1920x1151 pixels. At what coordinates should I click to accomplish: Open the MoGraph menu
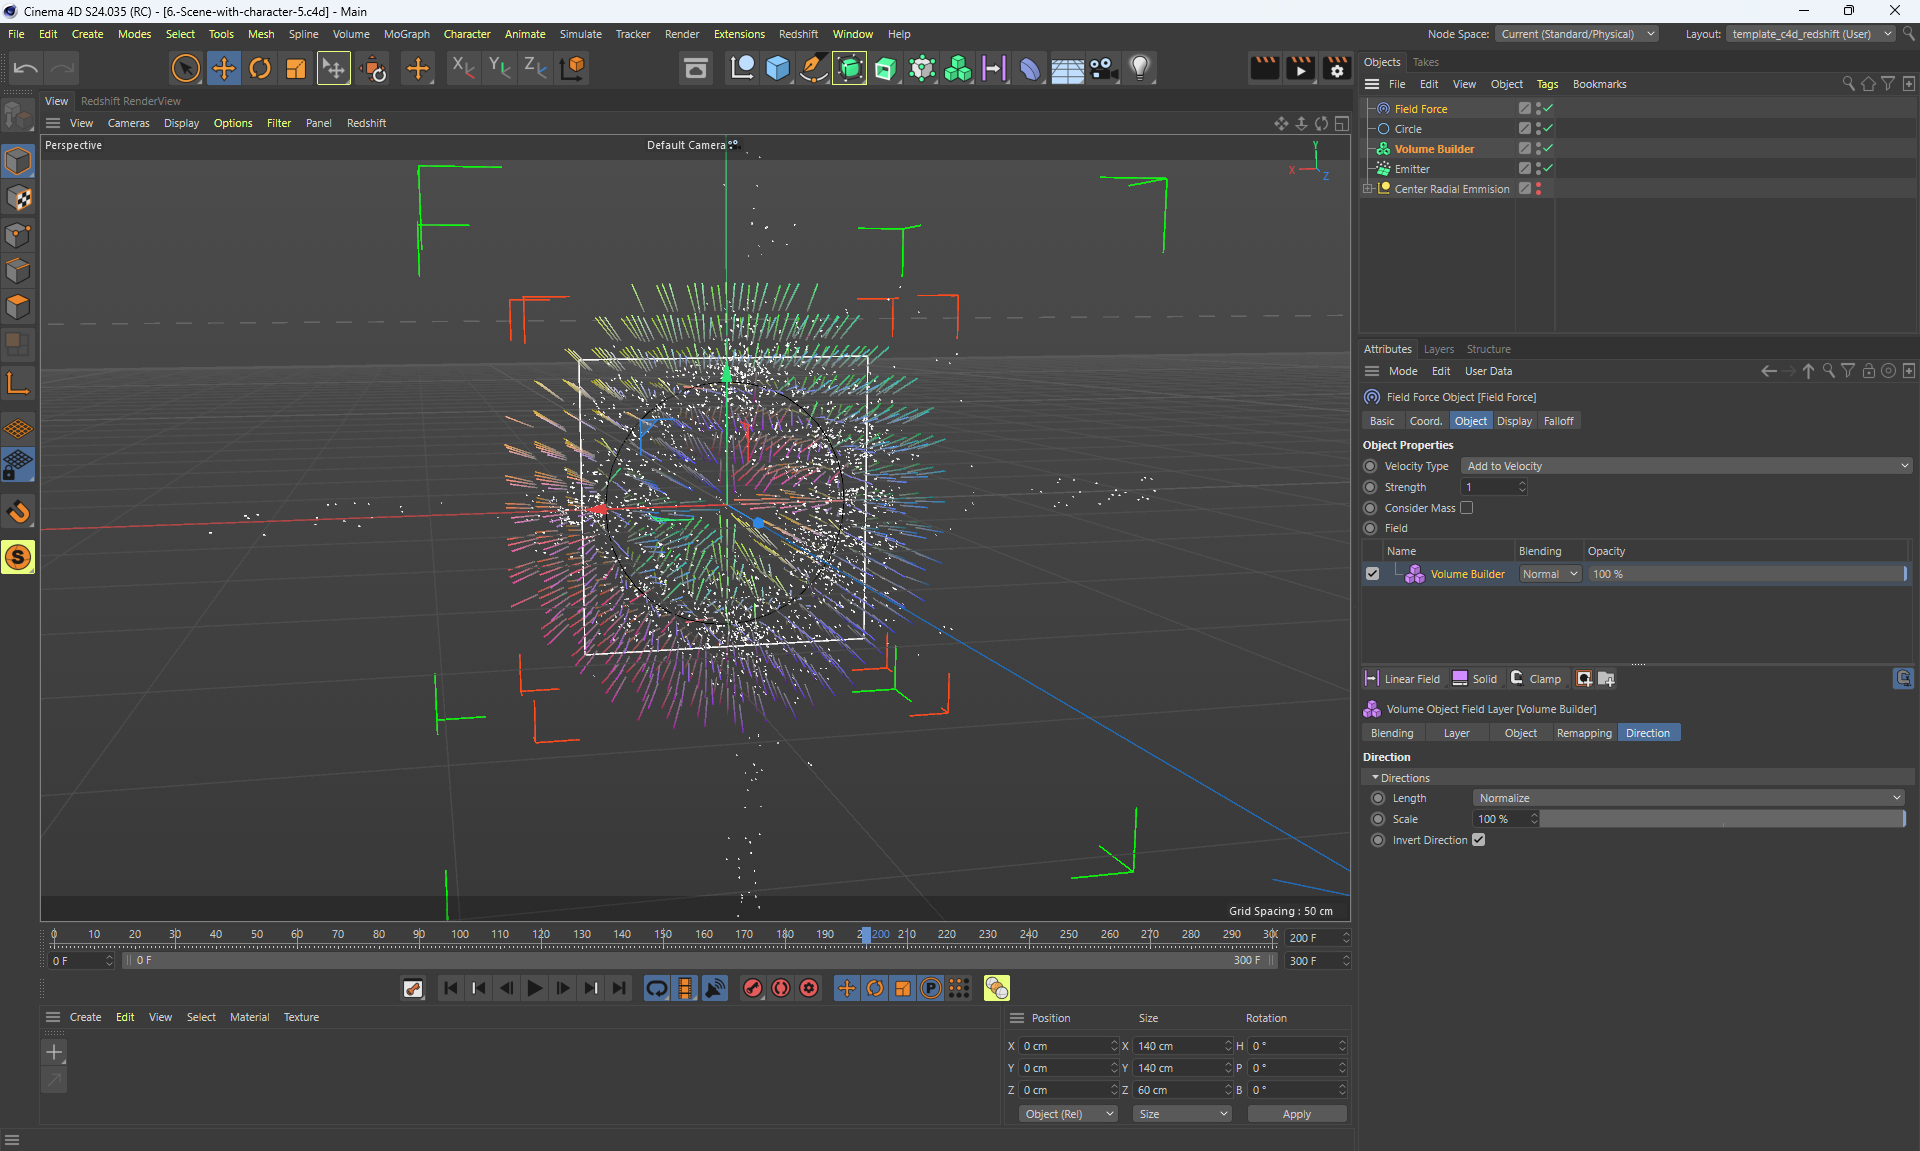pos(406,34)
